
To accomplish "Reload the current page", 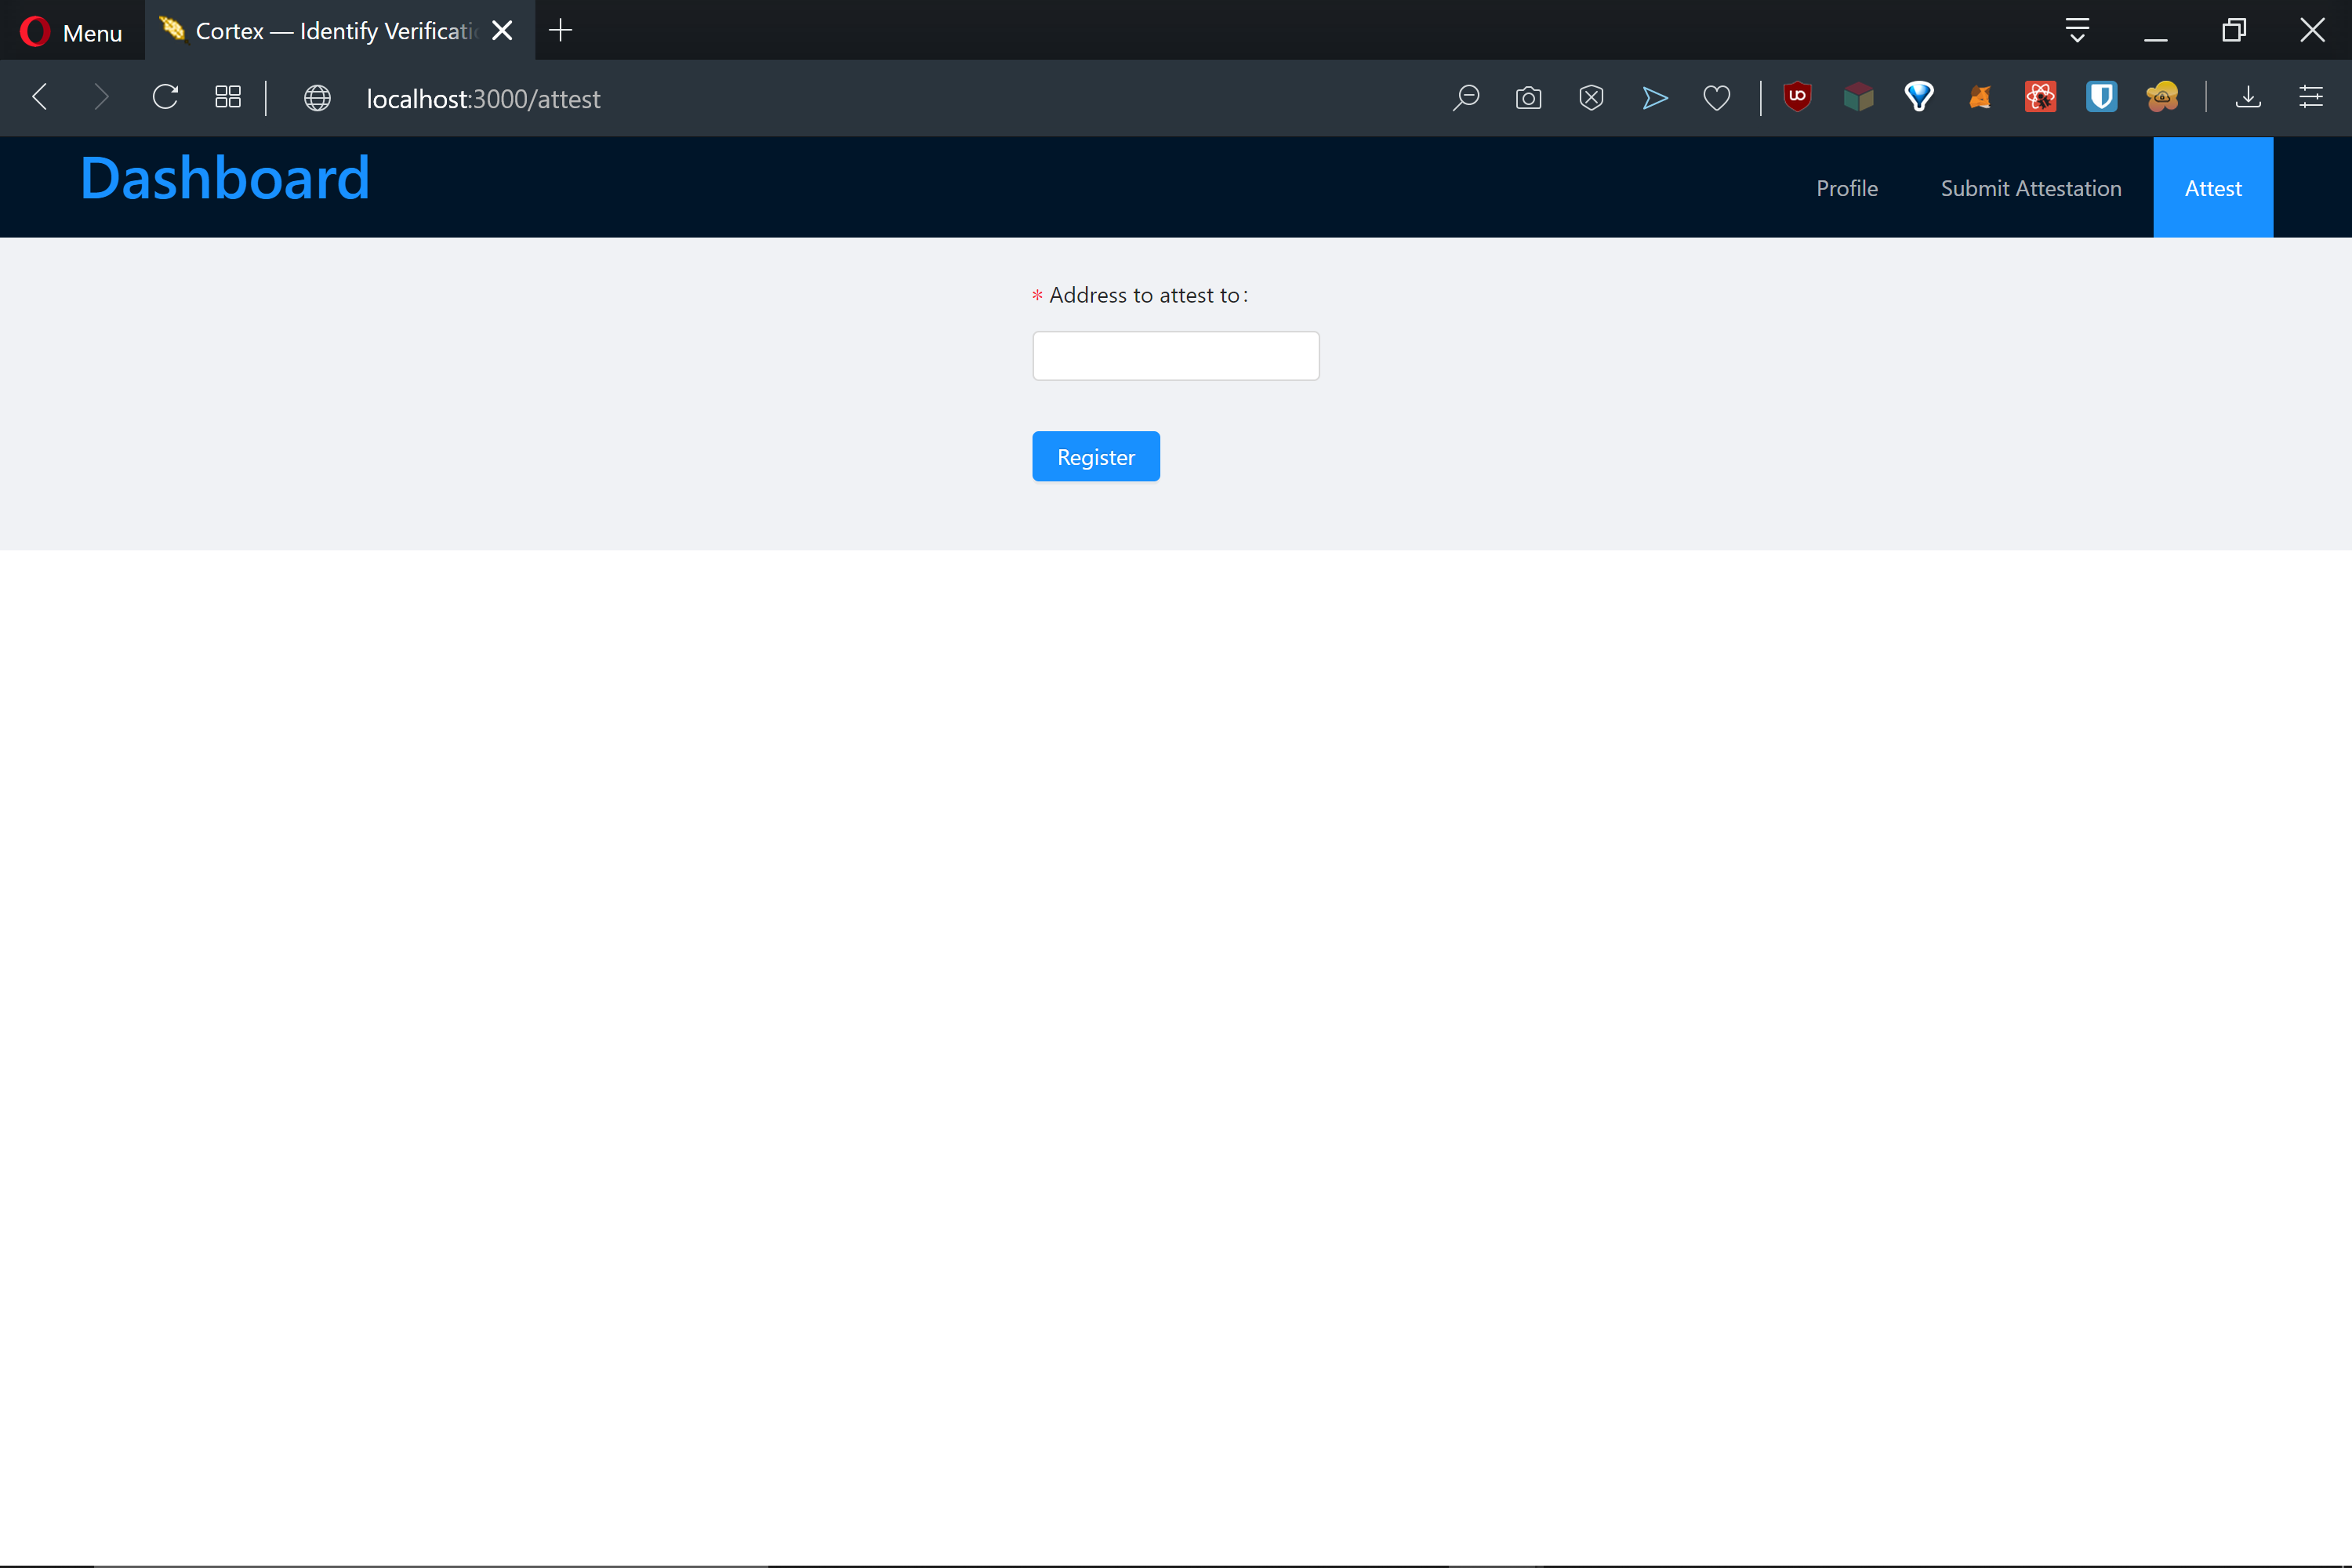I will [165, 97].
